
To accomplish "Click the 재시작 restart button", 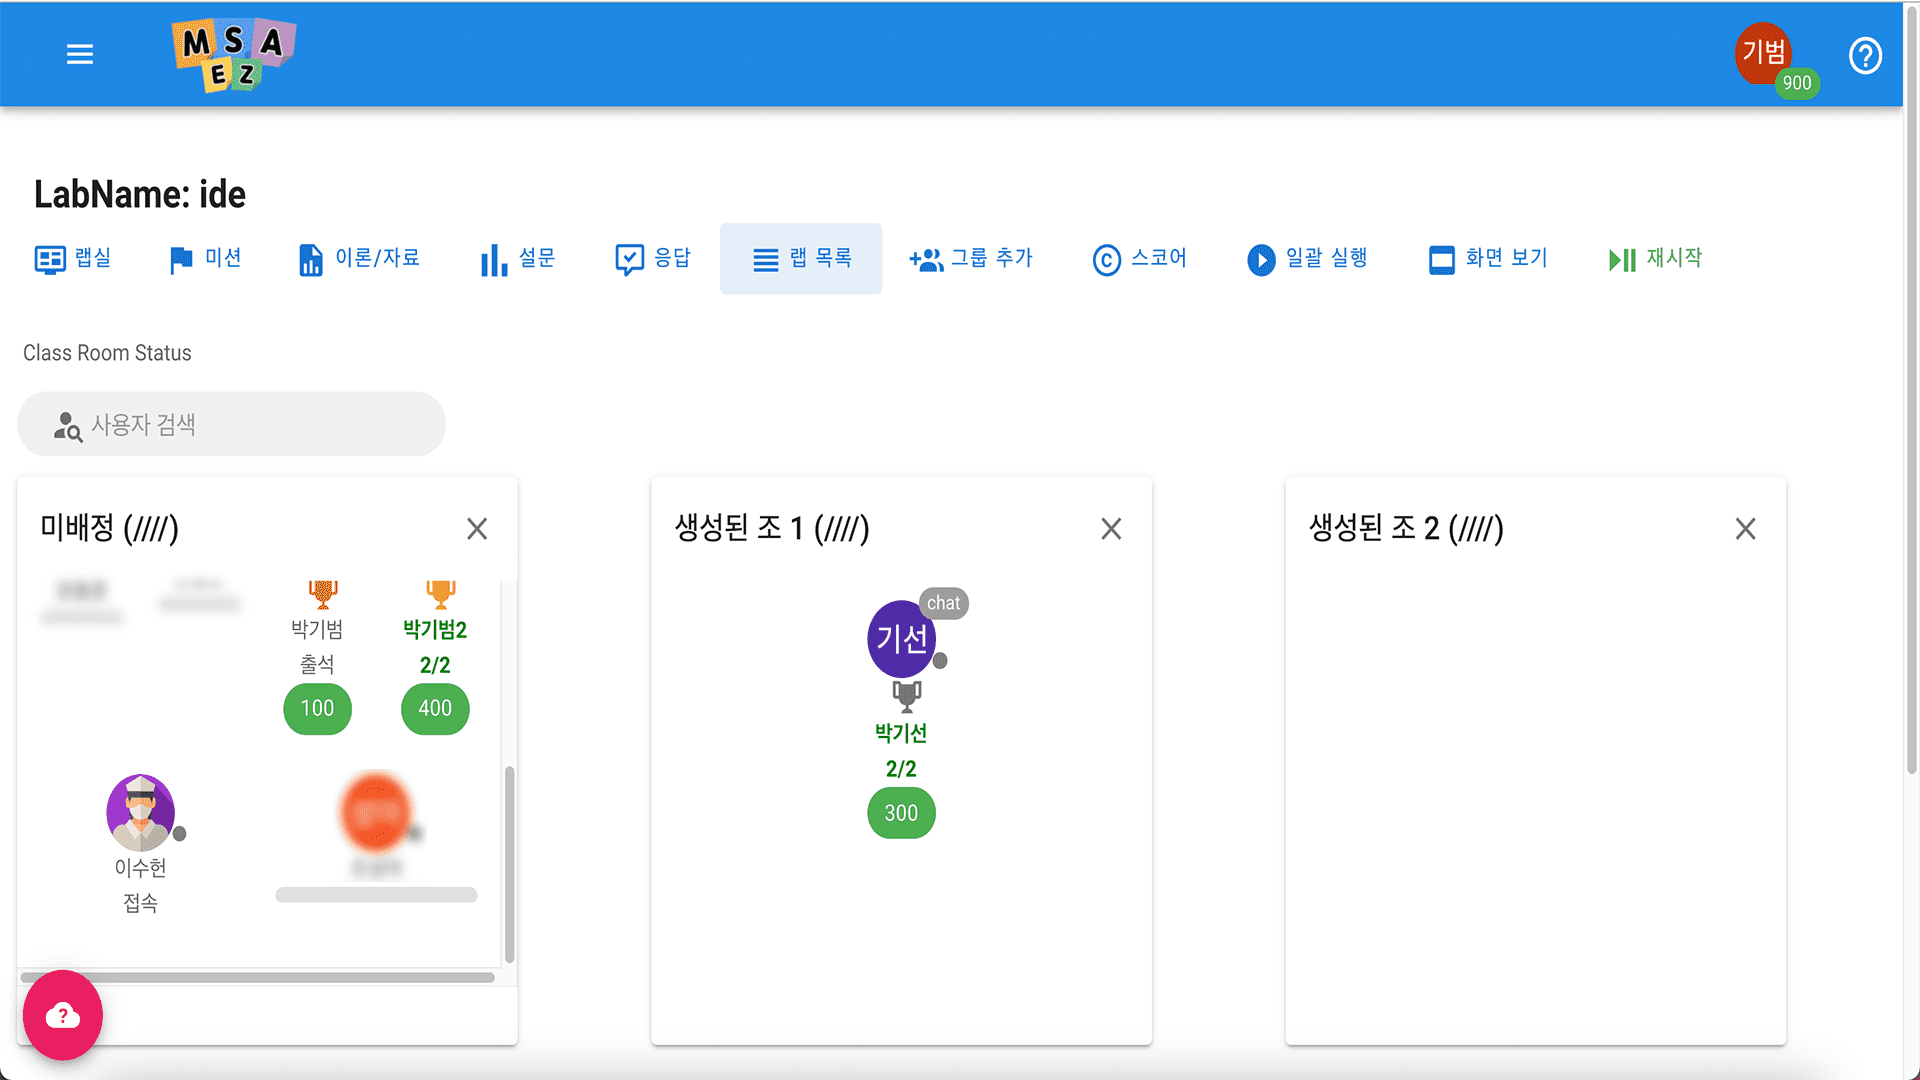I will 1655,258.
